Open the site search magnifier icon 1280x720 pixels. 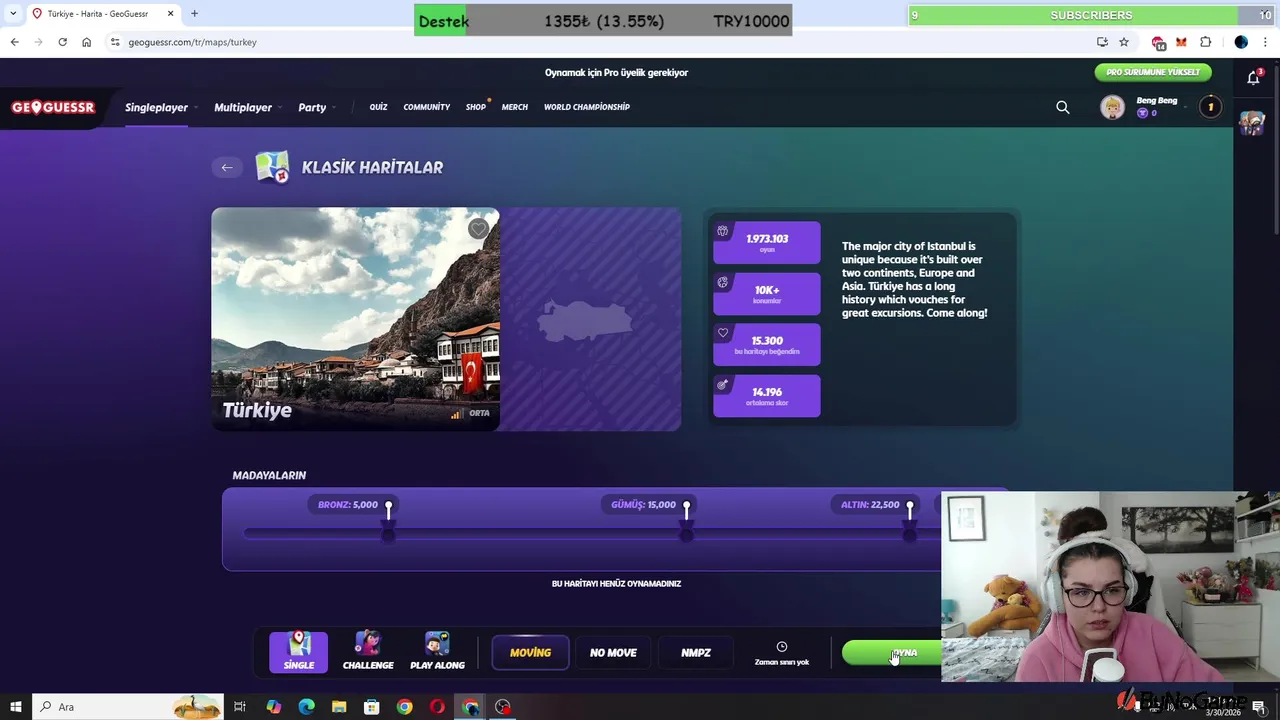click(x=1063, y=107)
